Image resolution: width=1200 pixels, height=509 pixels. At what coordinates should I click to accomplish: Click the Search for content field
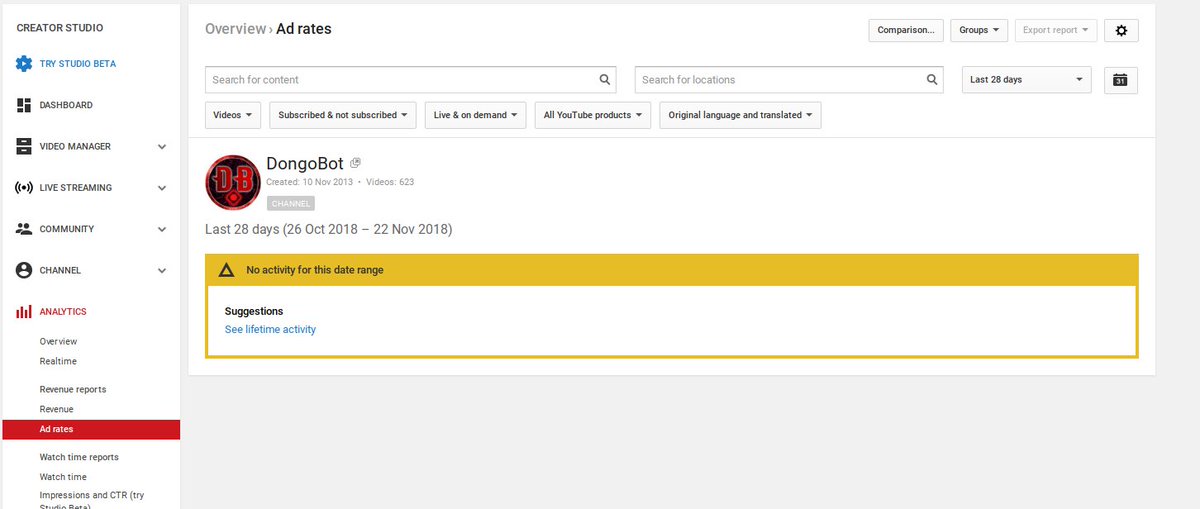click(x=410, y=80)
